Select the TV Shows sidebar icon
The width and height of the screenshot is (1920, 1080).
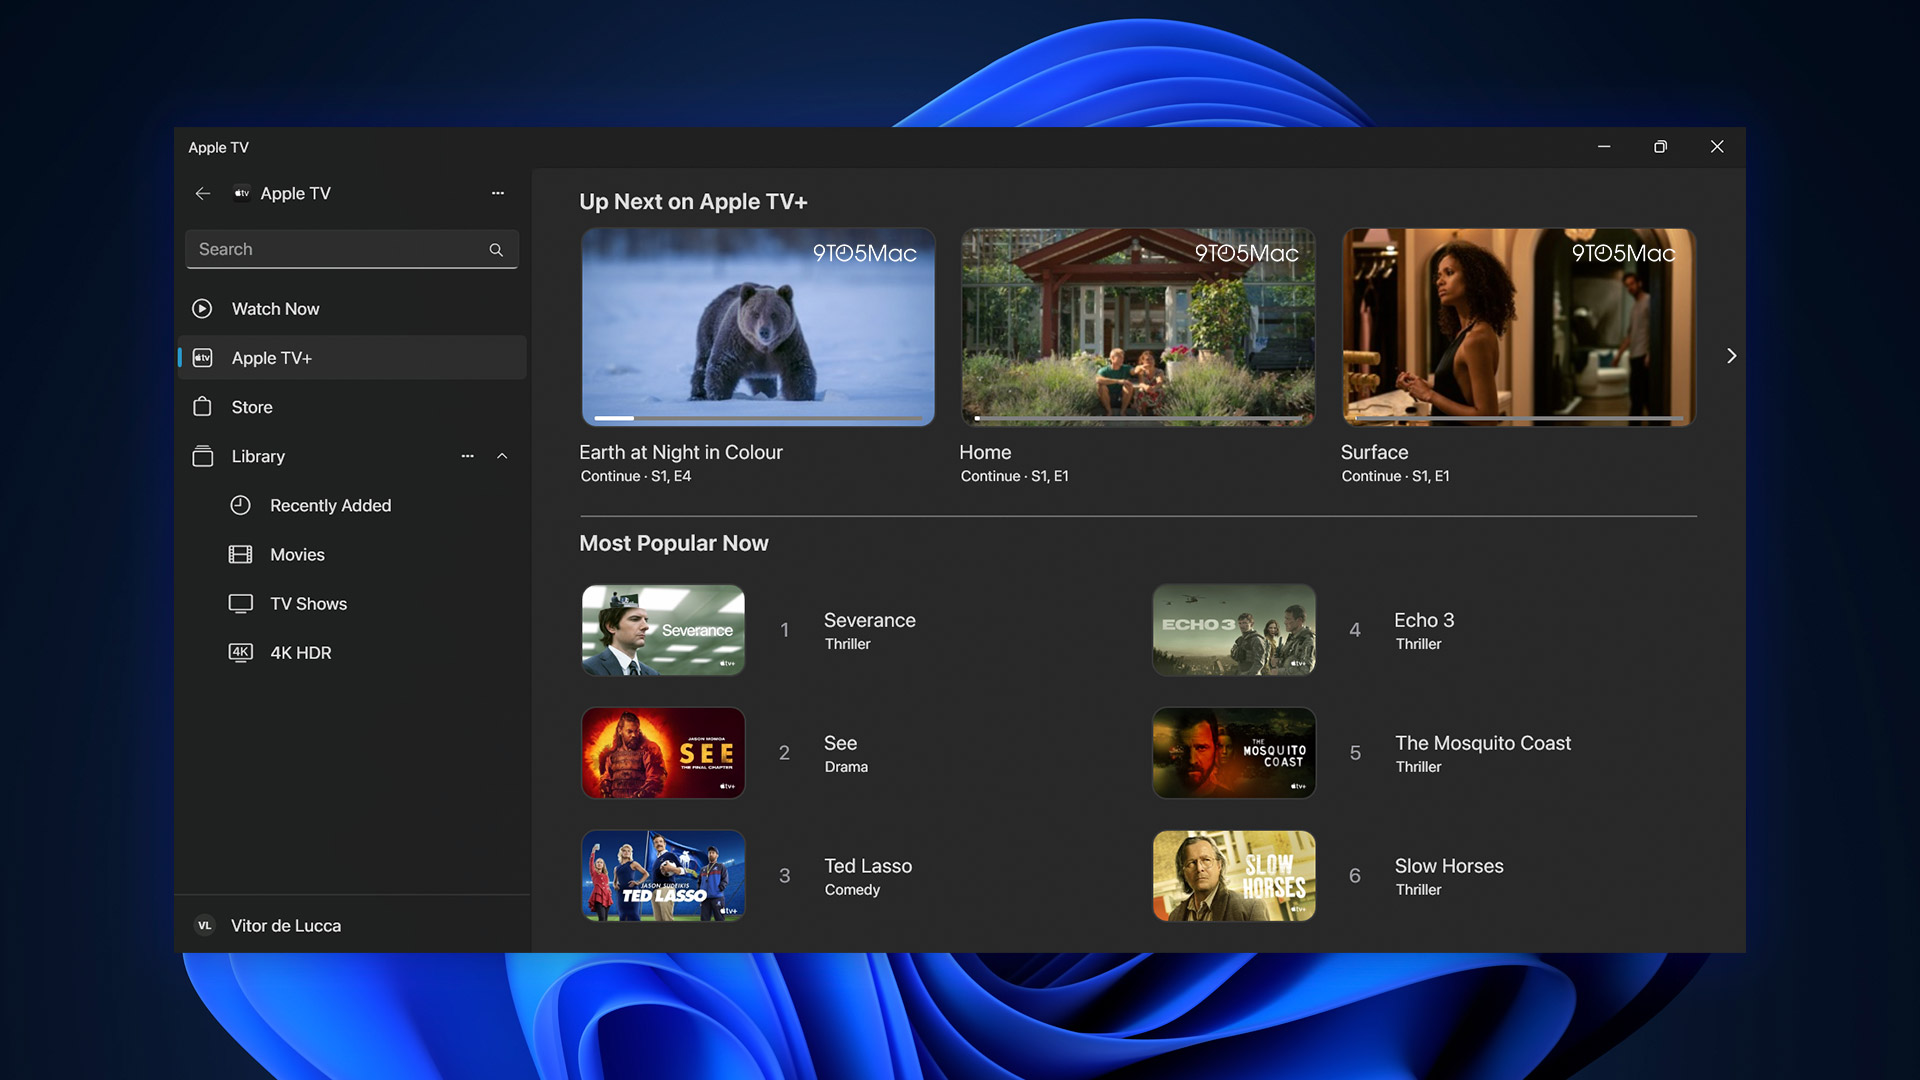tap(239, 604)
